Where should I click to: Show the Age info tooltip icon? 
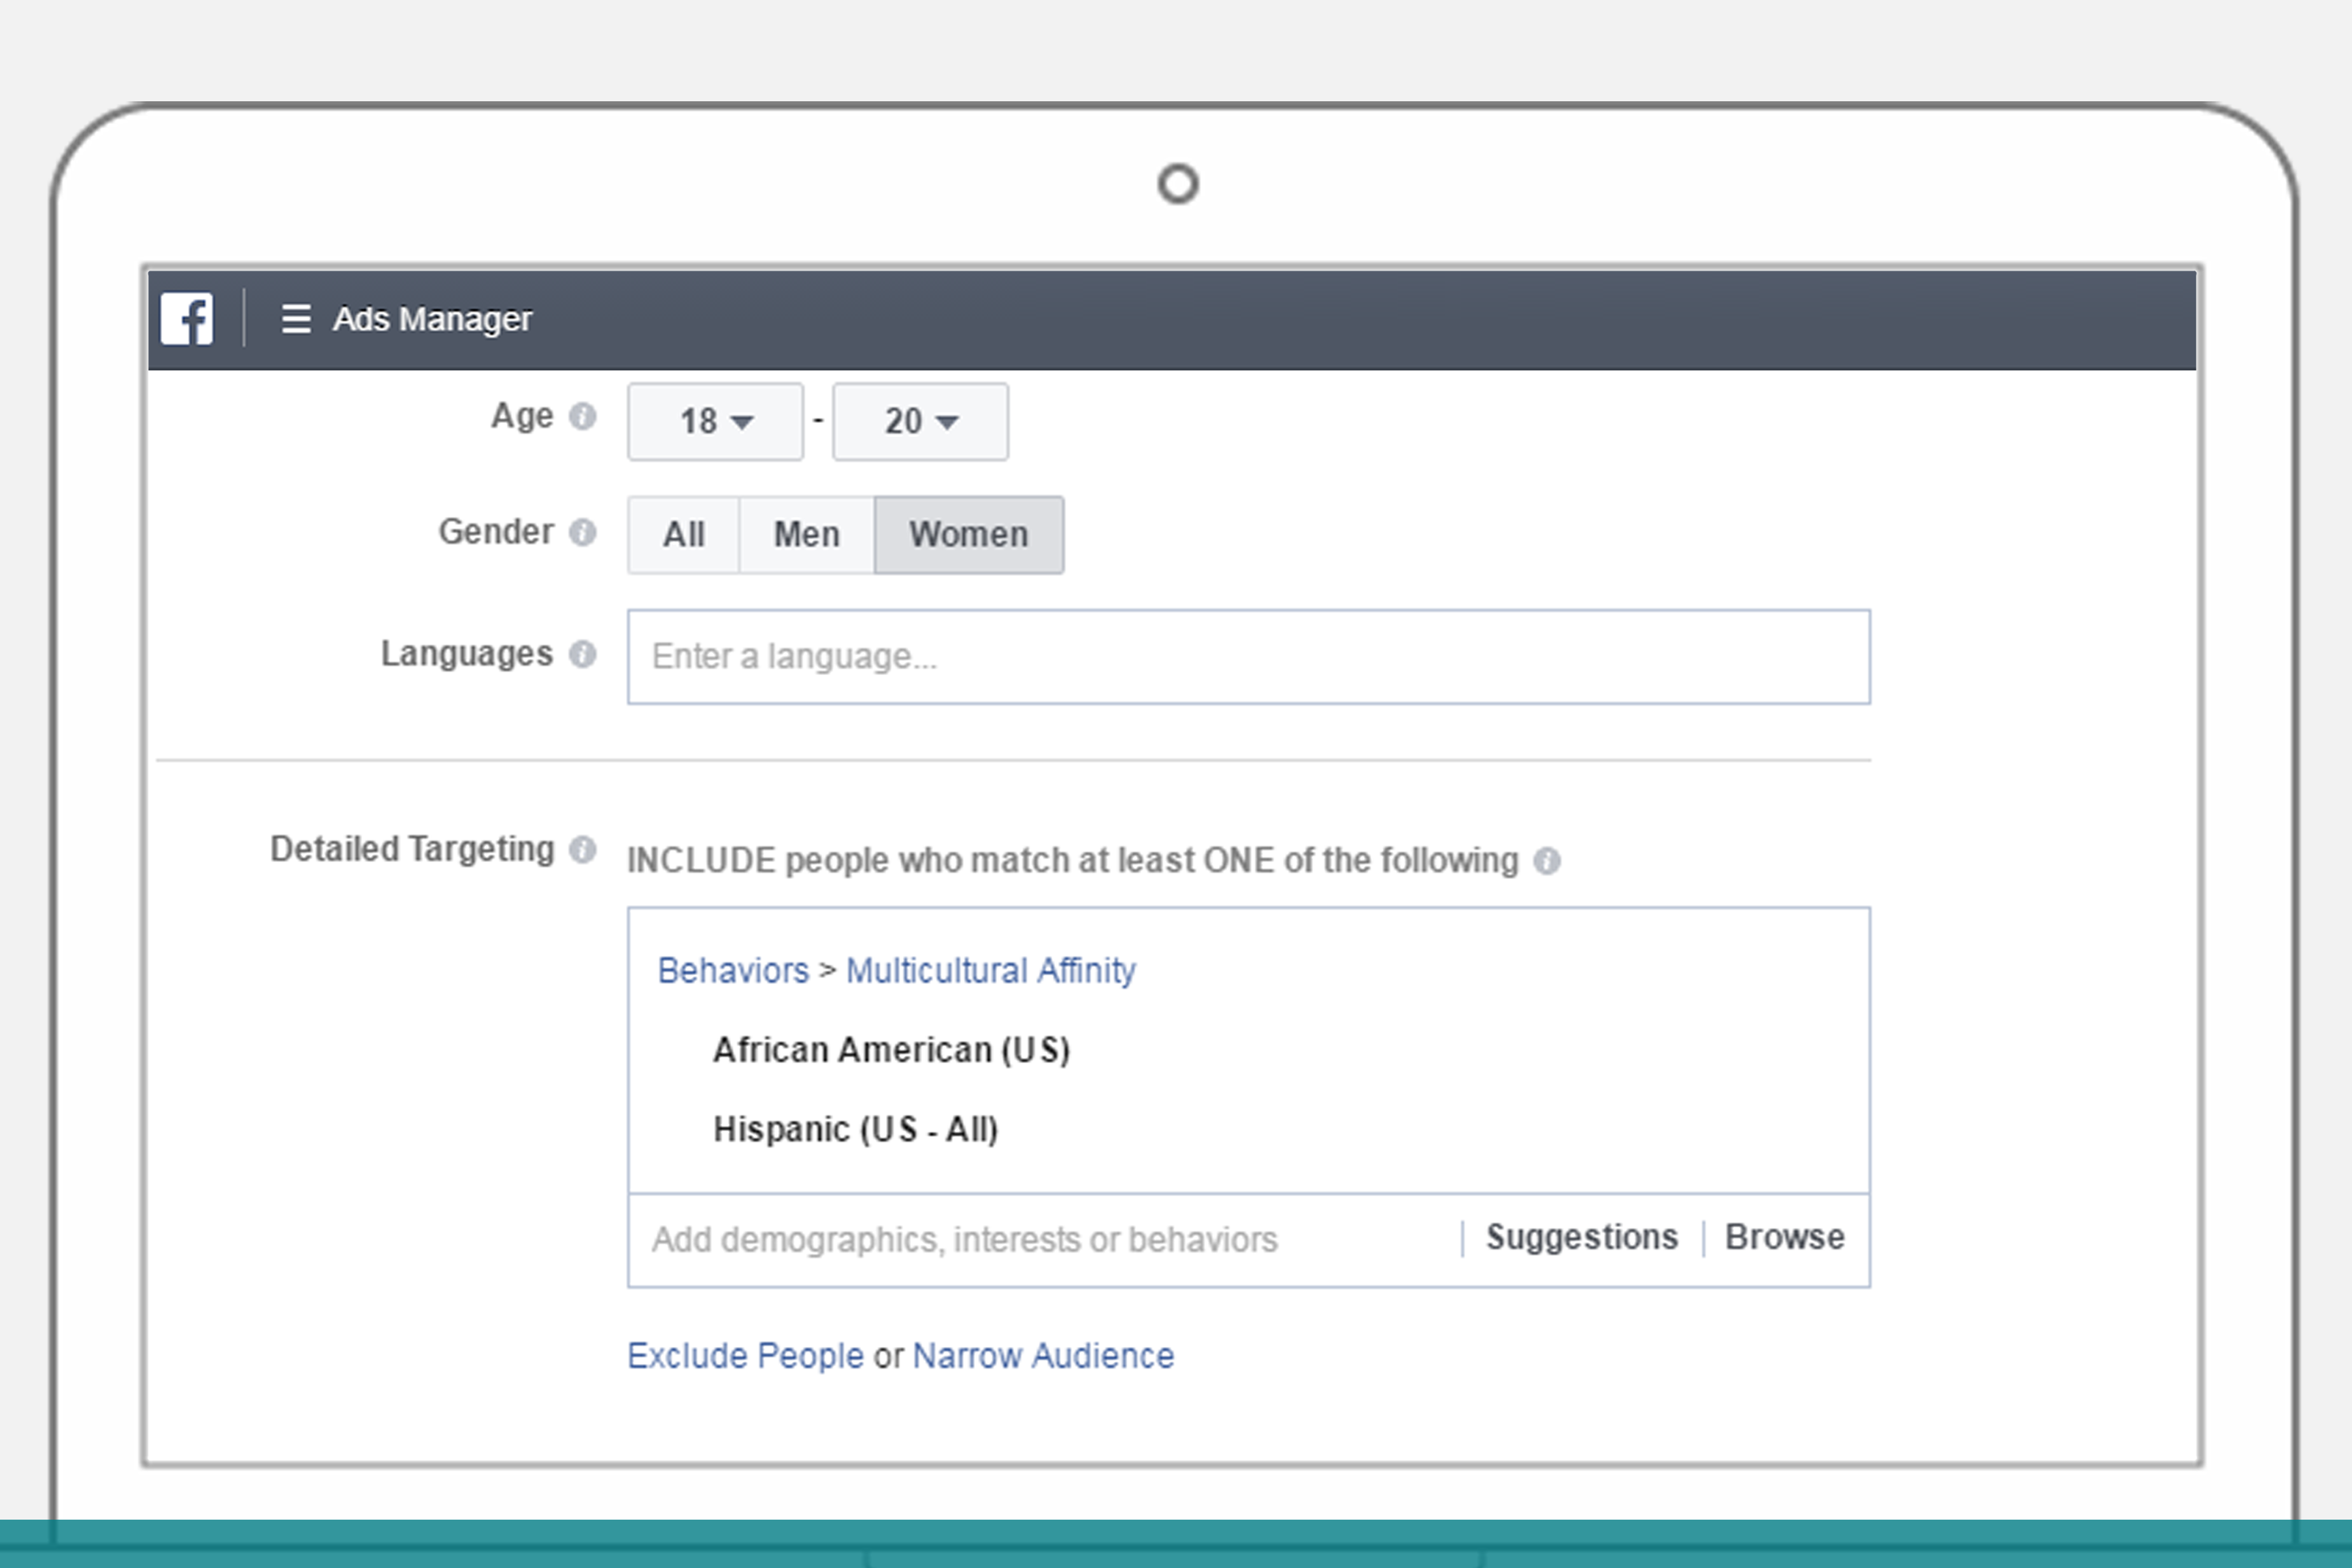tap(582, 416)
